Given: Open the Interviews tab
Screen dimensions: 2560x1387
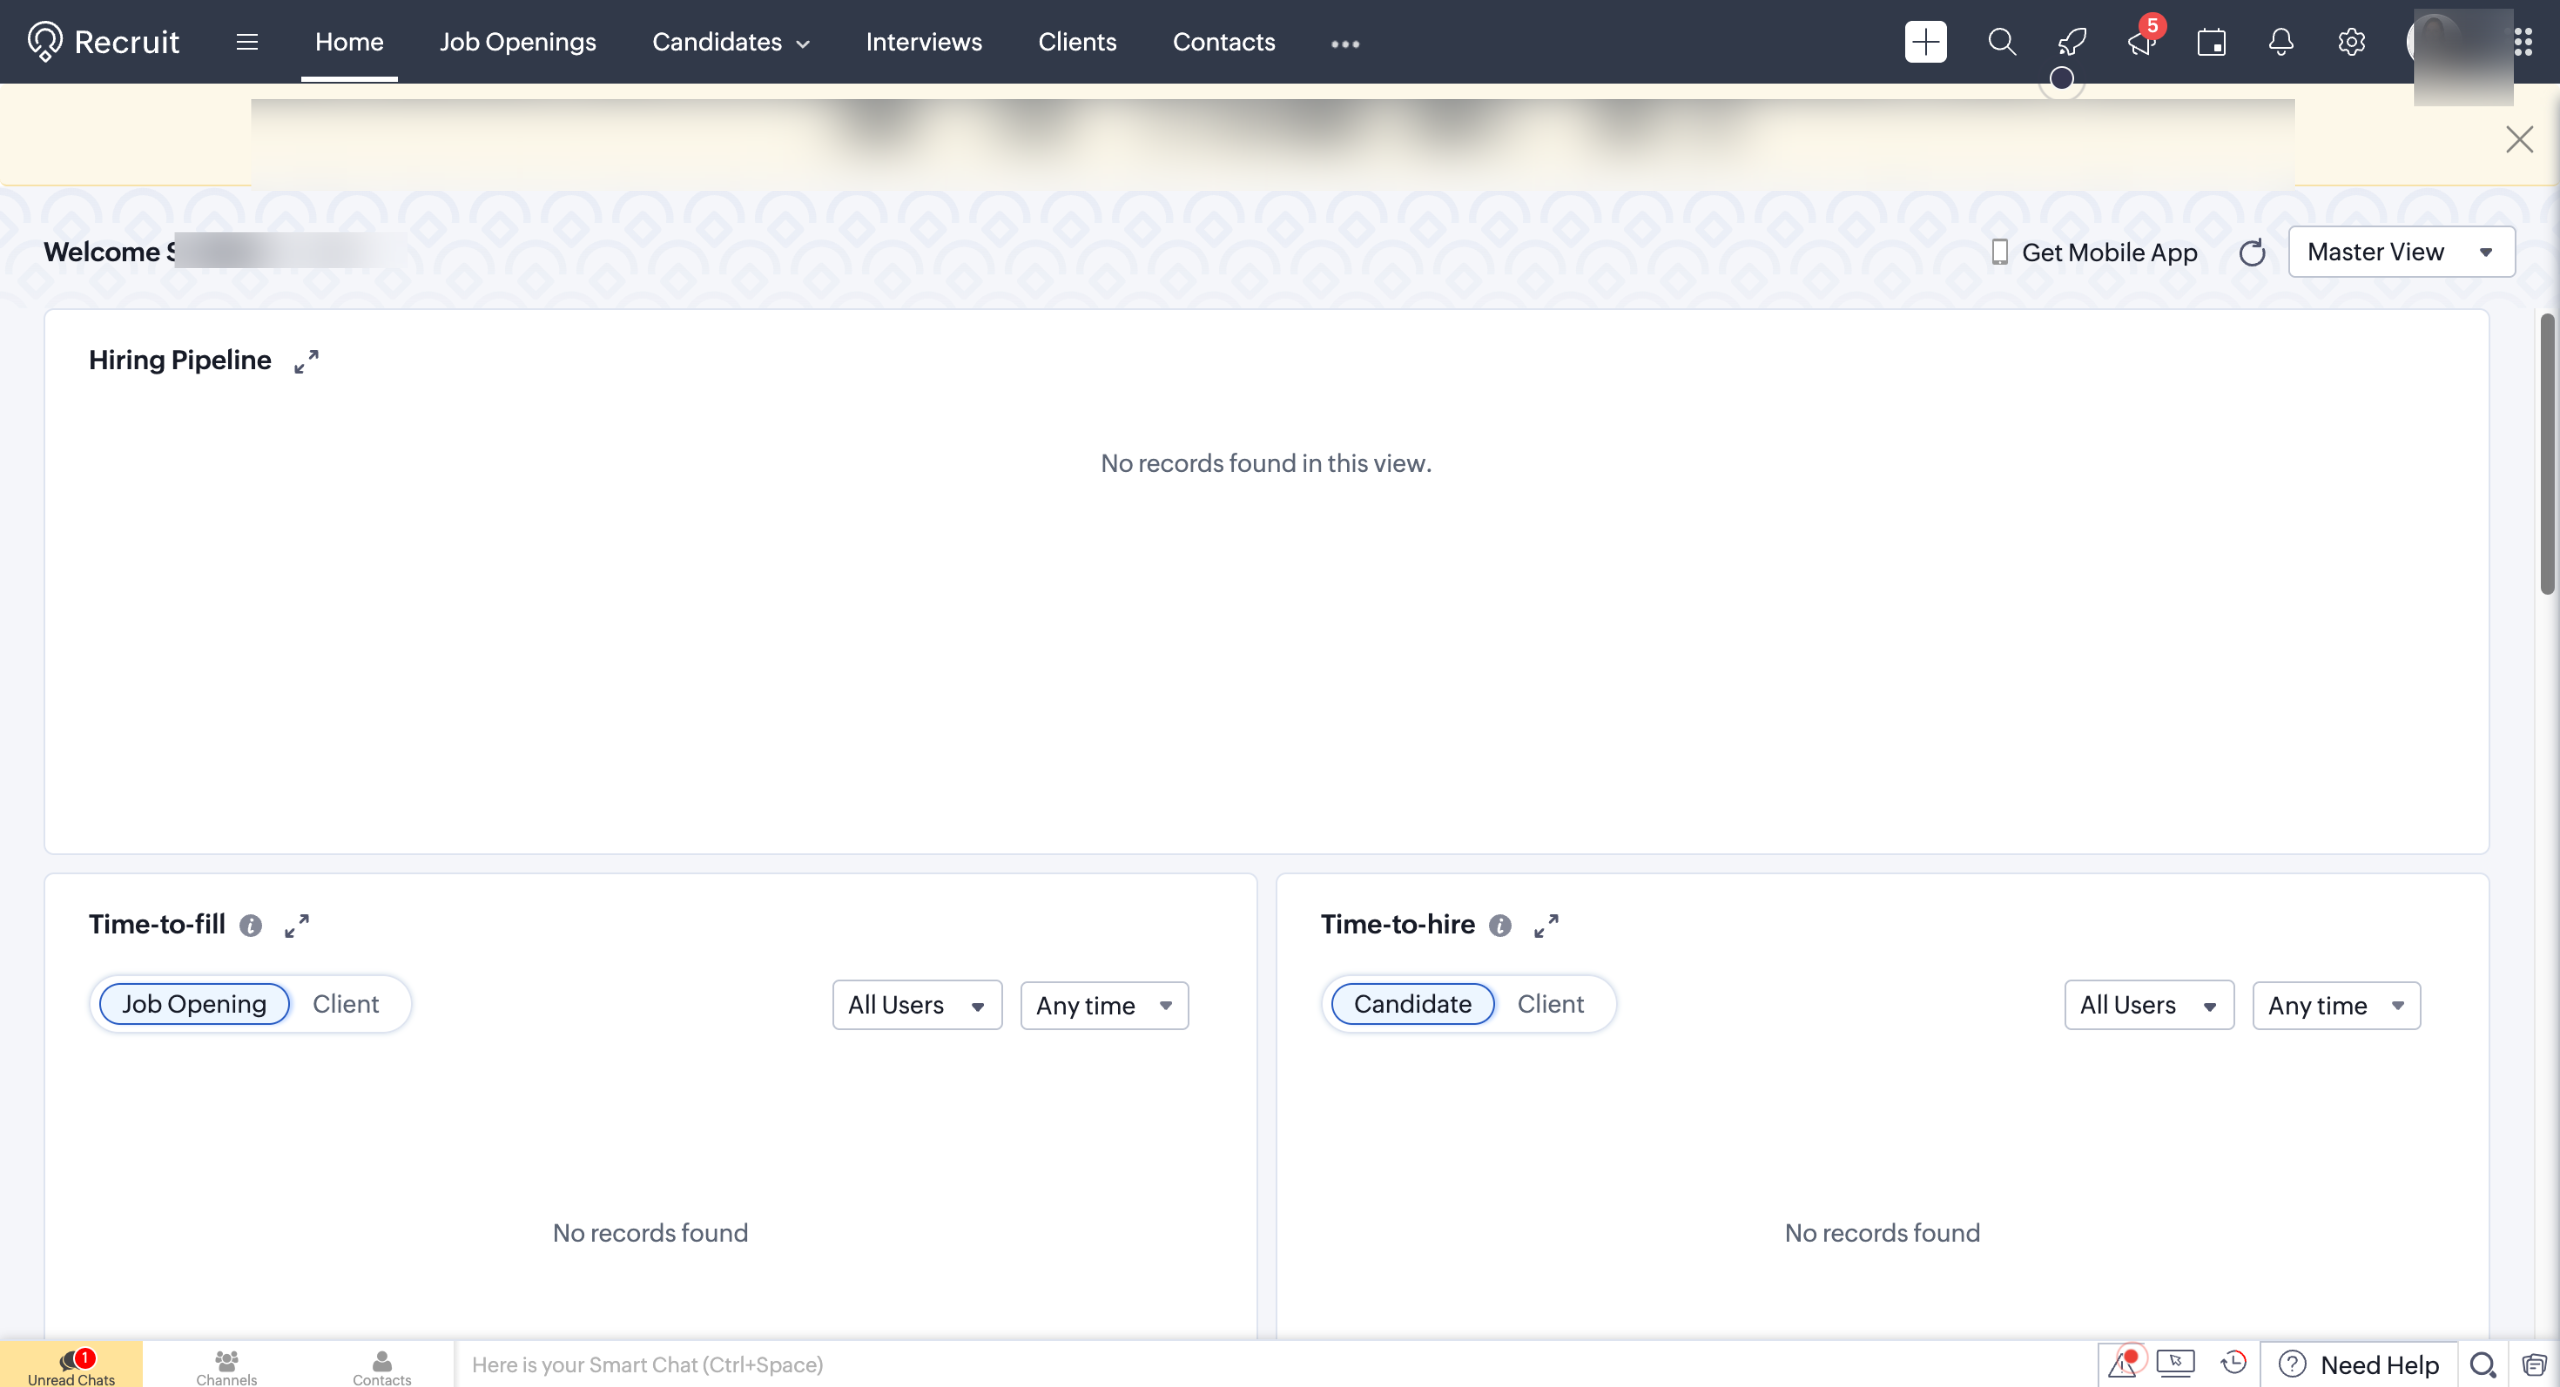Looking at the screenshot, I should pos(923,42).
